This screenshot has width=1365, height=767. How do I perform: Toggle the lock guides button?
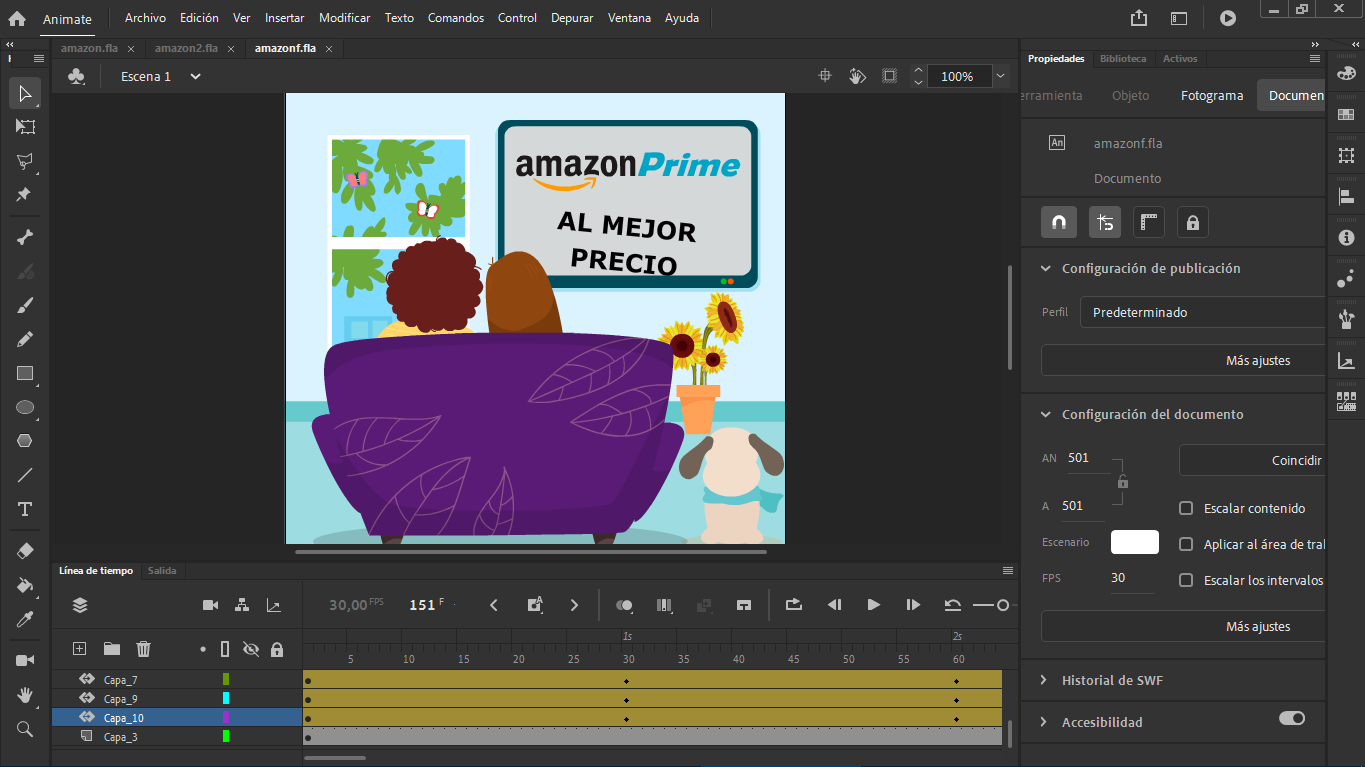pos(1193,222)
